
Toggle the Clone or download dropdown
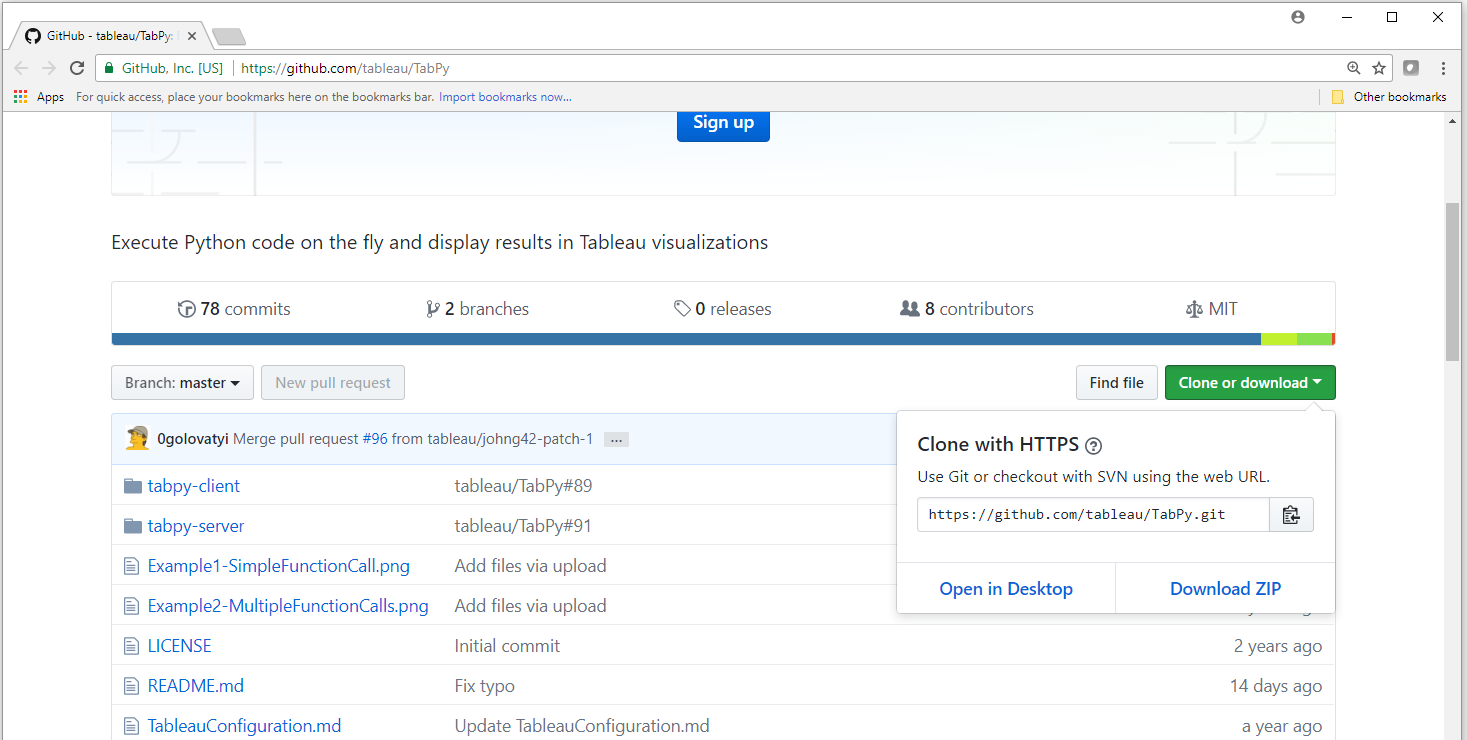pyautogui.click(x=1250, y=383)
